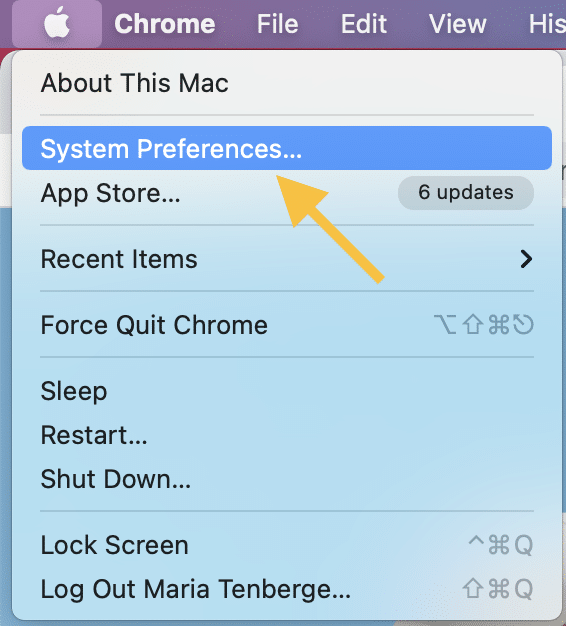This screenshot has width=566, height=626.
Task: Click the Apple logo menu icon
Action: 57,24
